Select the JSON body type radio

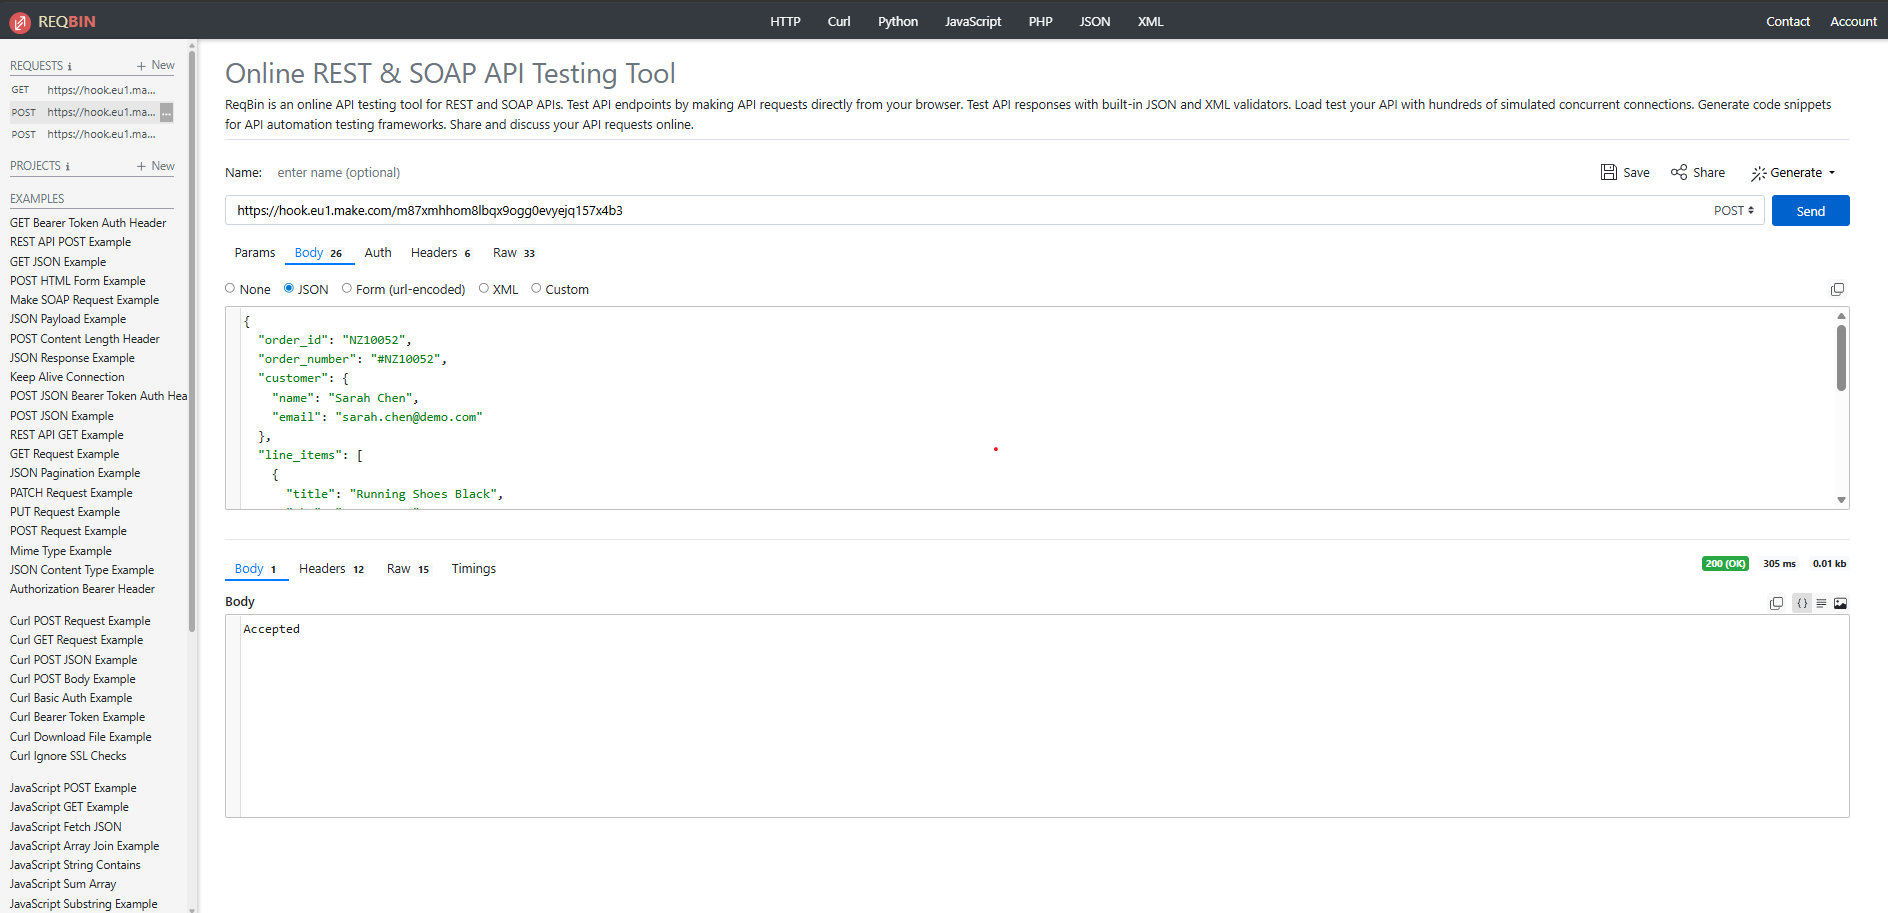pyautogui.click(x=289, y=289)
